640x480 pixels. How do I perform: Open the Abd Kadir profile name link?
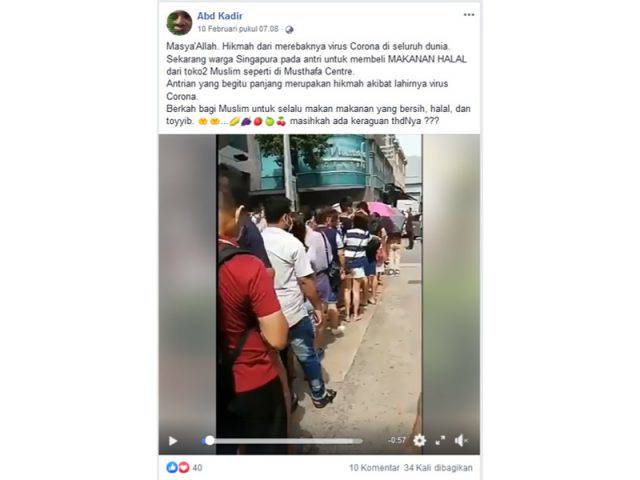coord(220,16)
